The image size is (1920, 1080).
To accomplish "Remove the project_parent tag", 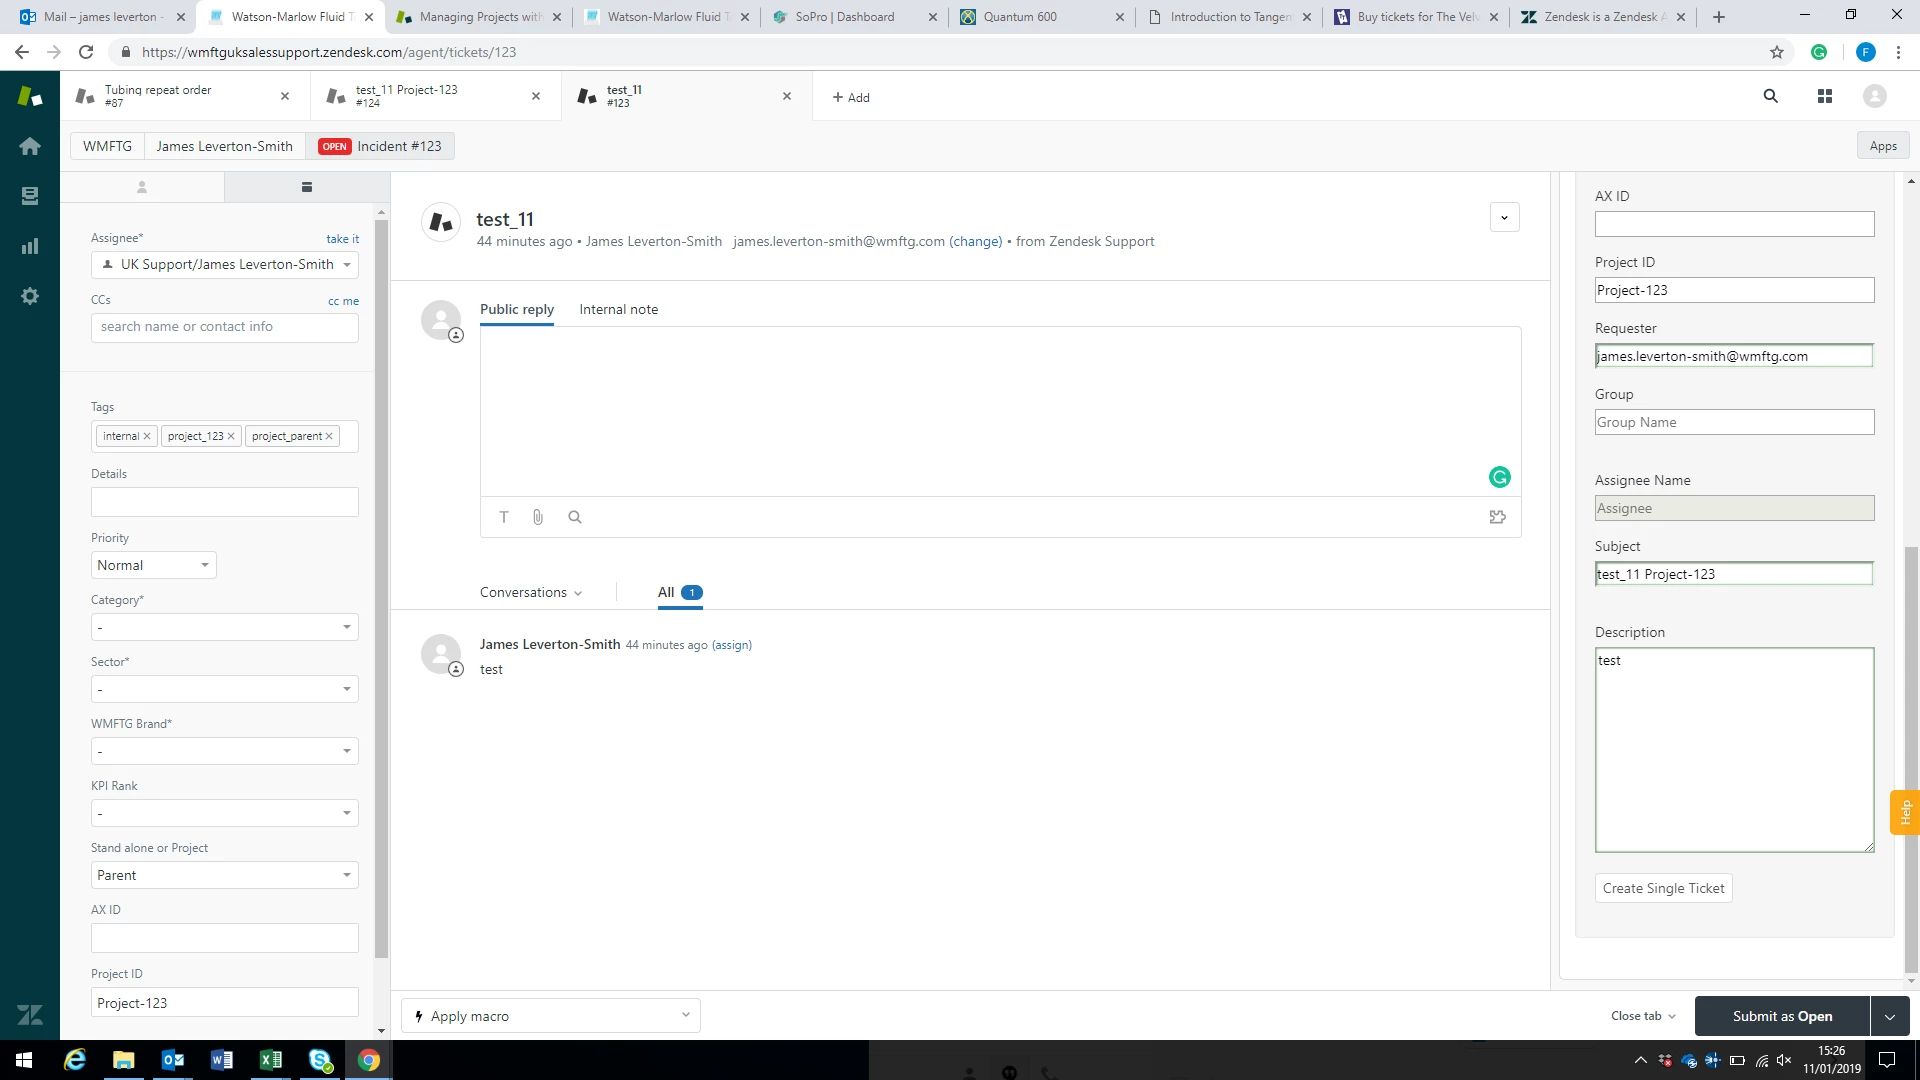I will pyautogui.click(x=329, y=436).
